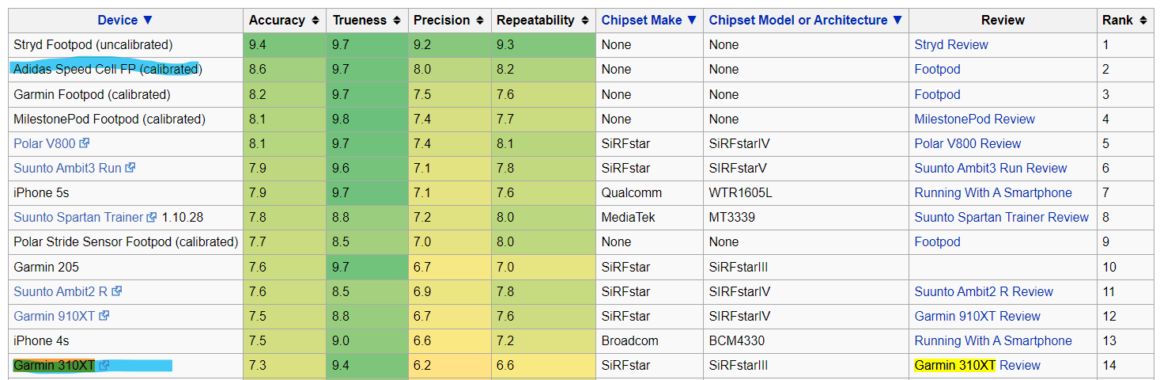Click external link icon next to Garmin 310XT
The height and width of the screenshot is (380, 1160).
pos(104,365)
